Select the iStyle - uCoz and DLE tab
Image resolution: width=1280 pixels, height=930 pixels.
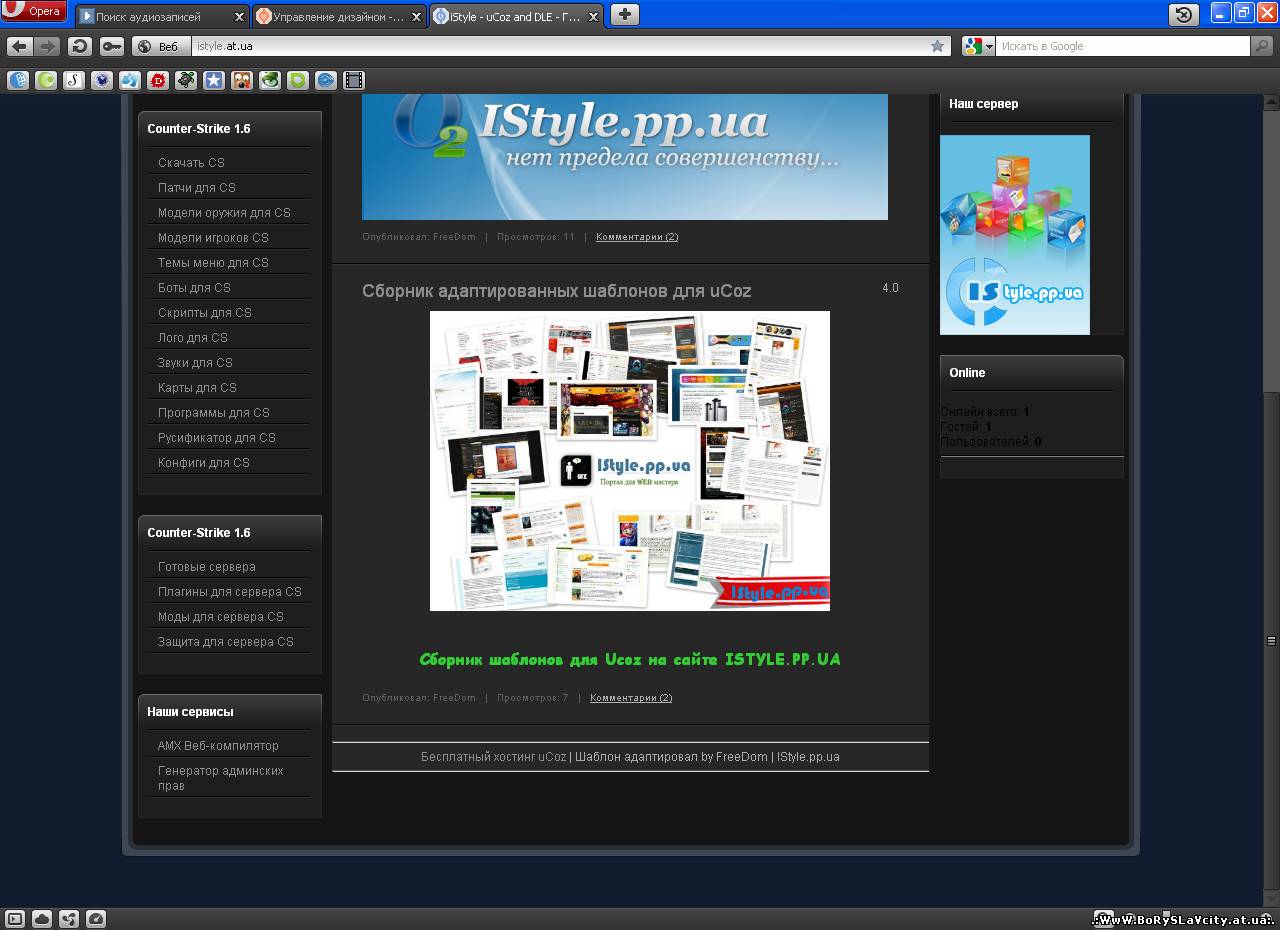pos(516,17)
